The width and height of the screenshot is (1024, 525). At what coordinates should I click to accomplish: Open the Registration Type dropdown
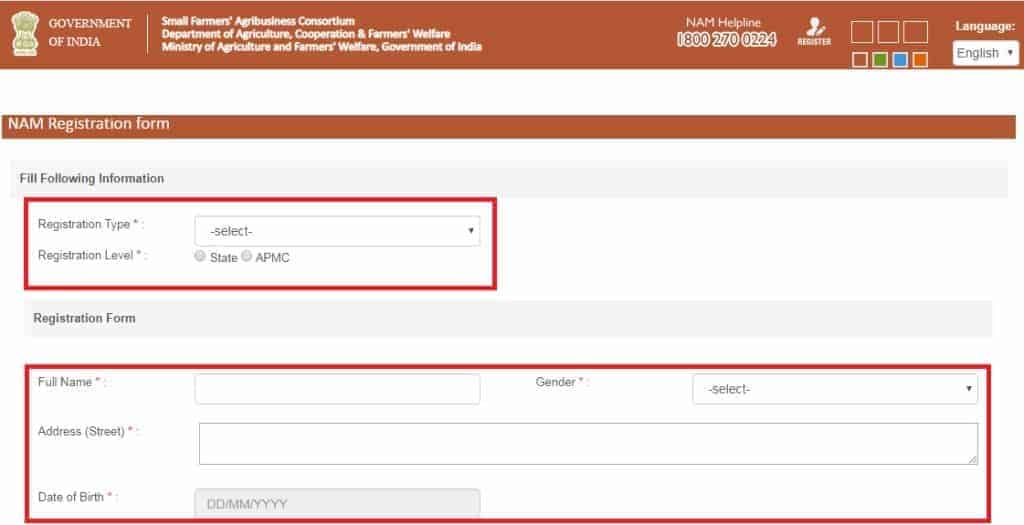pos(337,231)
